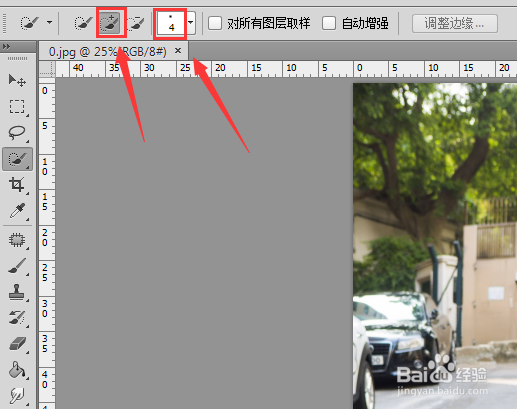This screenshot has height=409, width=517.
Task: Close the 0.jpg document tab
Action: coord(178,51)
